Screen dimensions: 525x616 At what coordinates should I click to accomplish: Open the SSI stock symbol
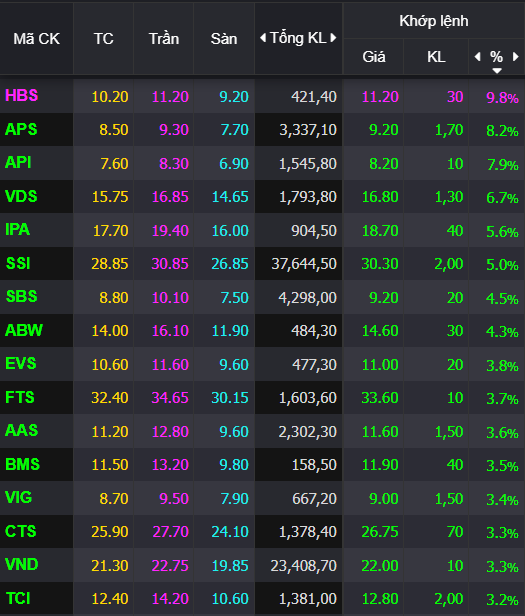click(18, 263)
